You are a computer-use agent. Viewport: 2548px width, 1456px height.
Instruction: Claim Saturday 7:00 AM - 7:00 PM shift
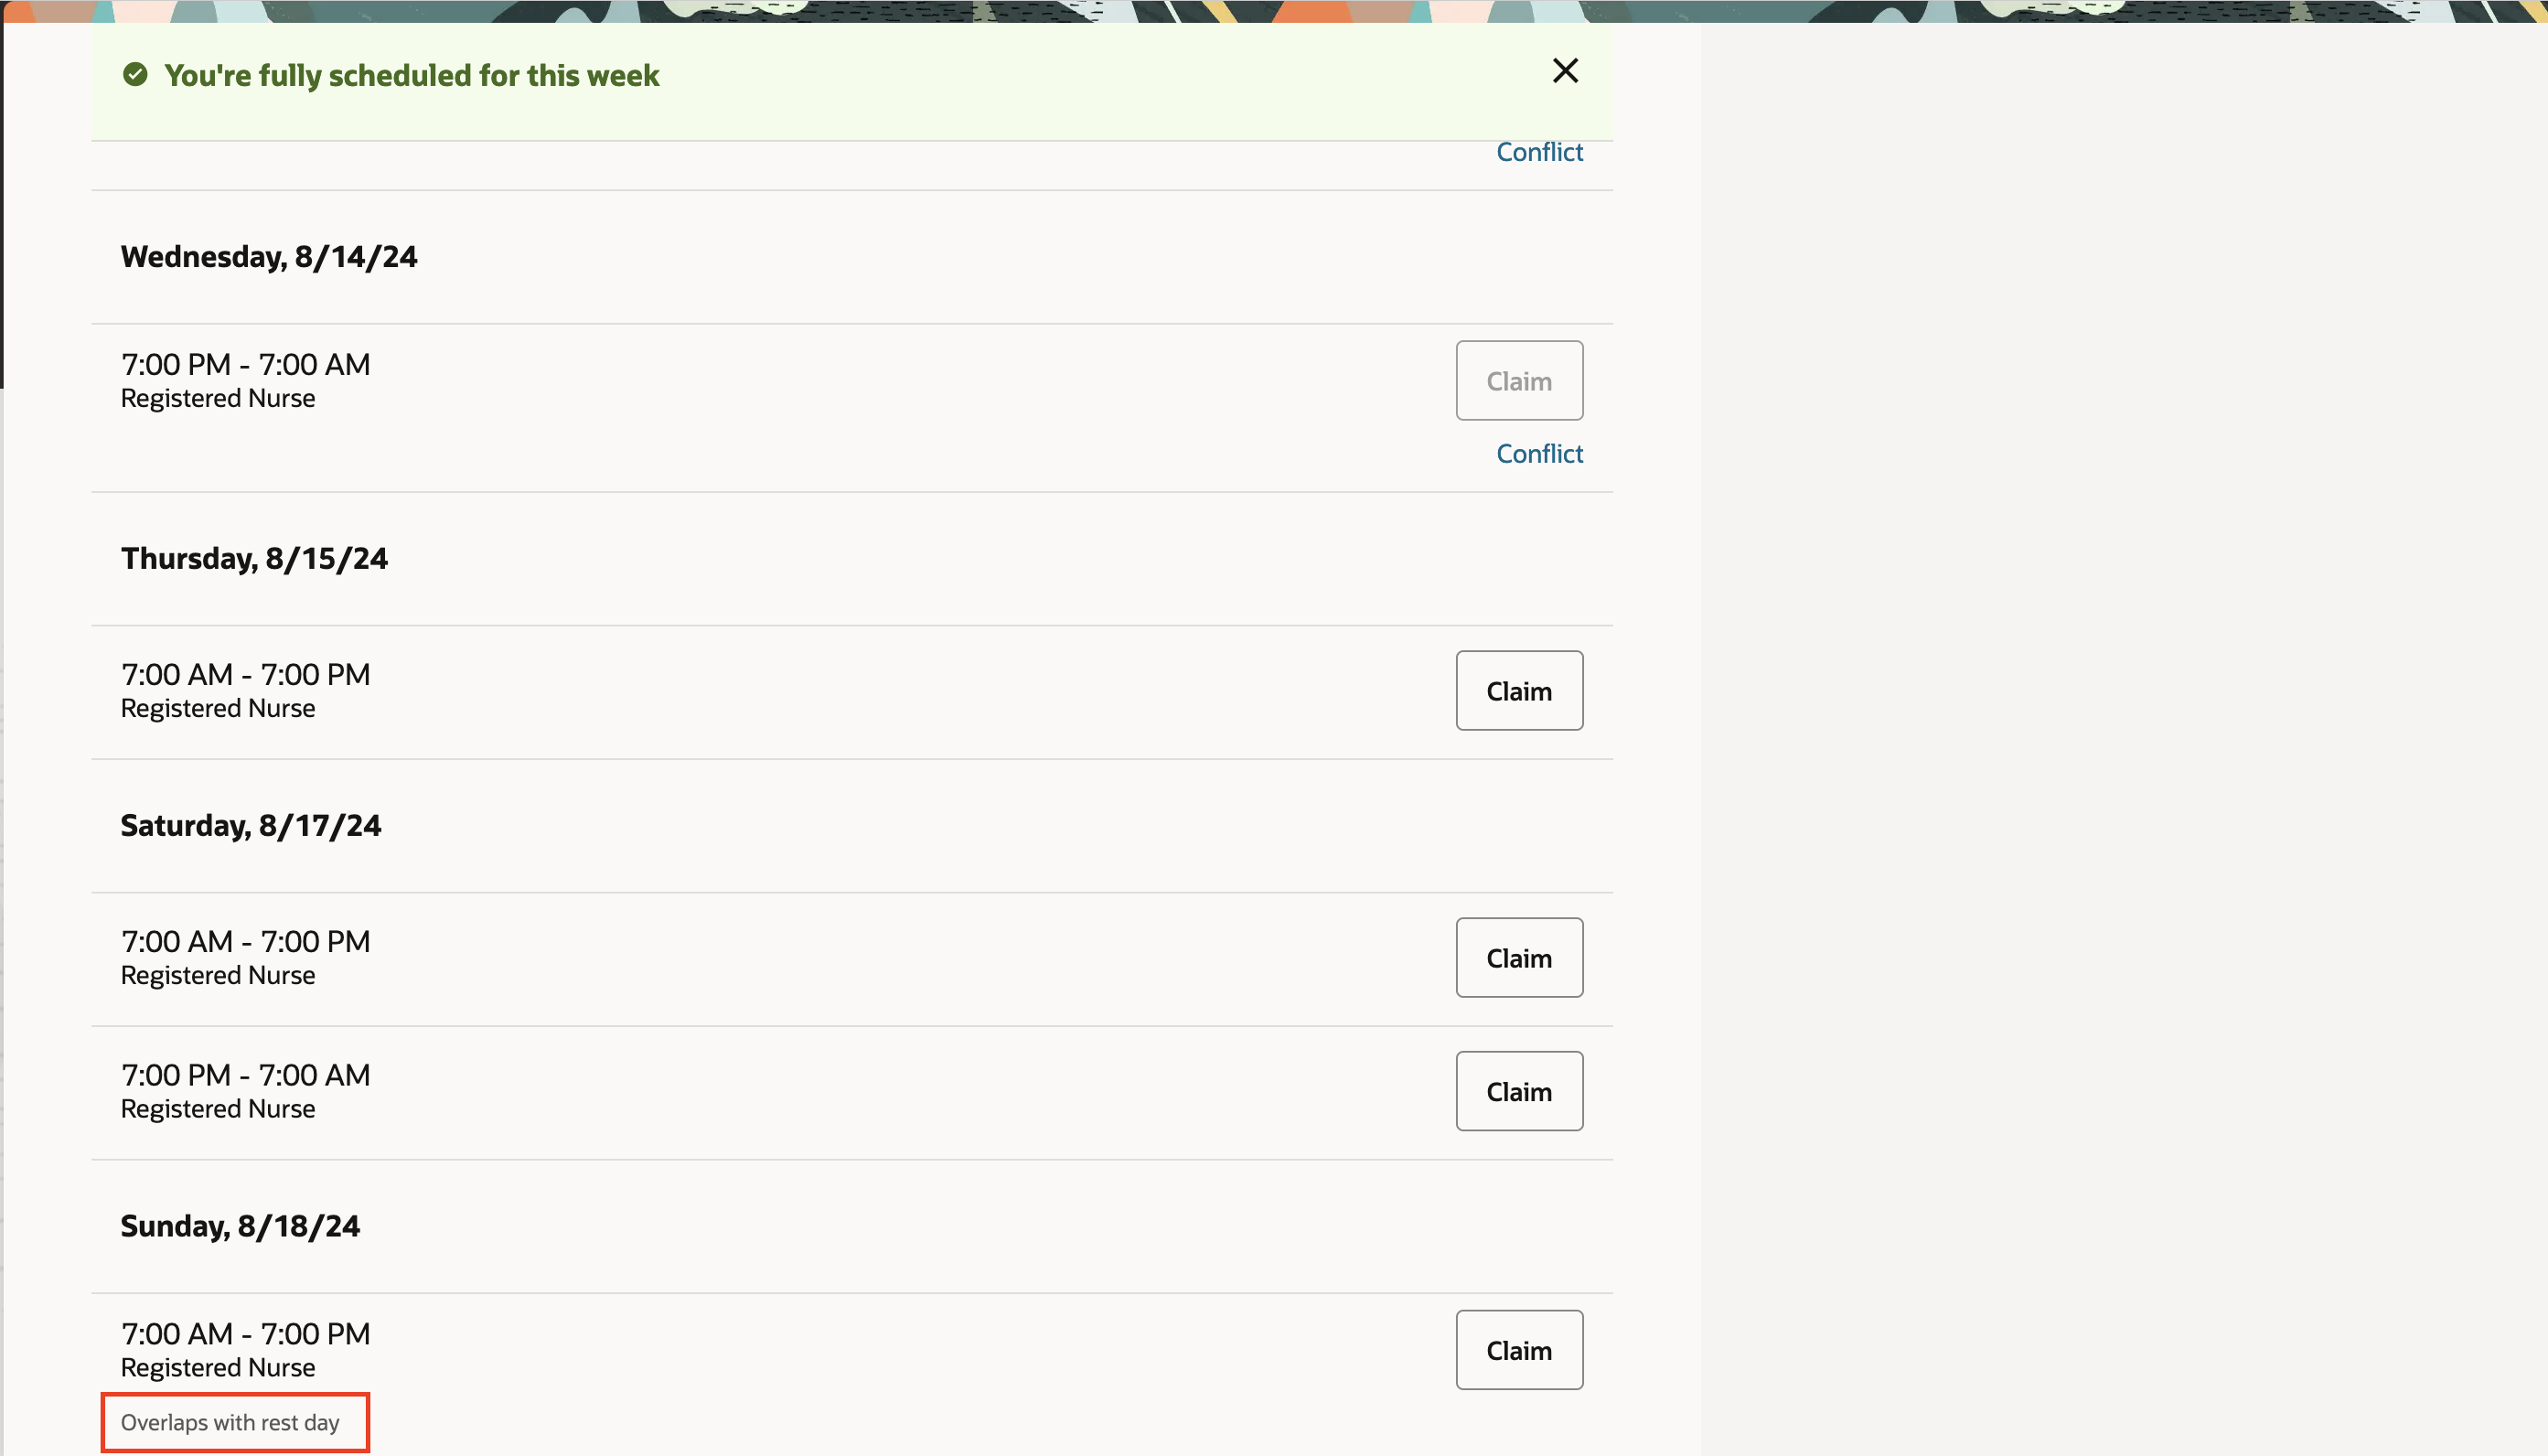(1518, 958)
